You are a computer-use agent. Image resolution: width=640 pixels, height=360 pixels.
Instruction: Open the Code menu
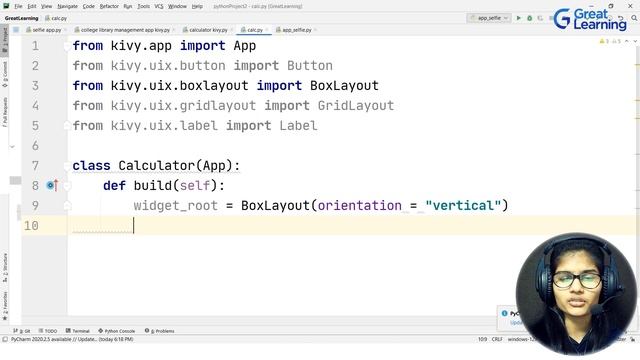(x=89, y=6)
